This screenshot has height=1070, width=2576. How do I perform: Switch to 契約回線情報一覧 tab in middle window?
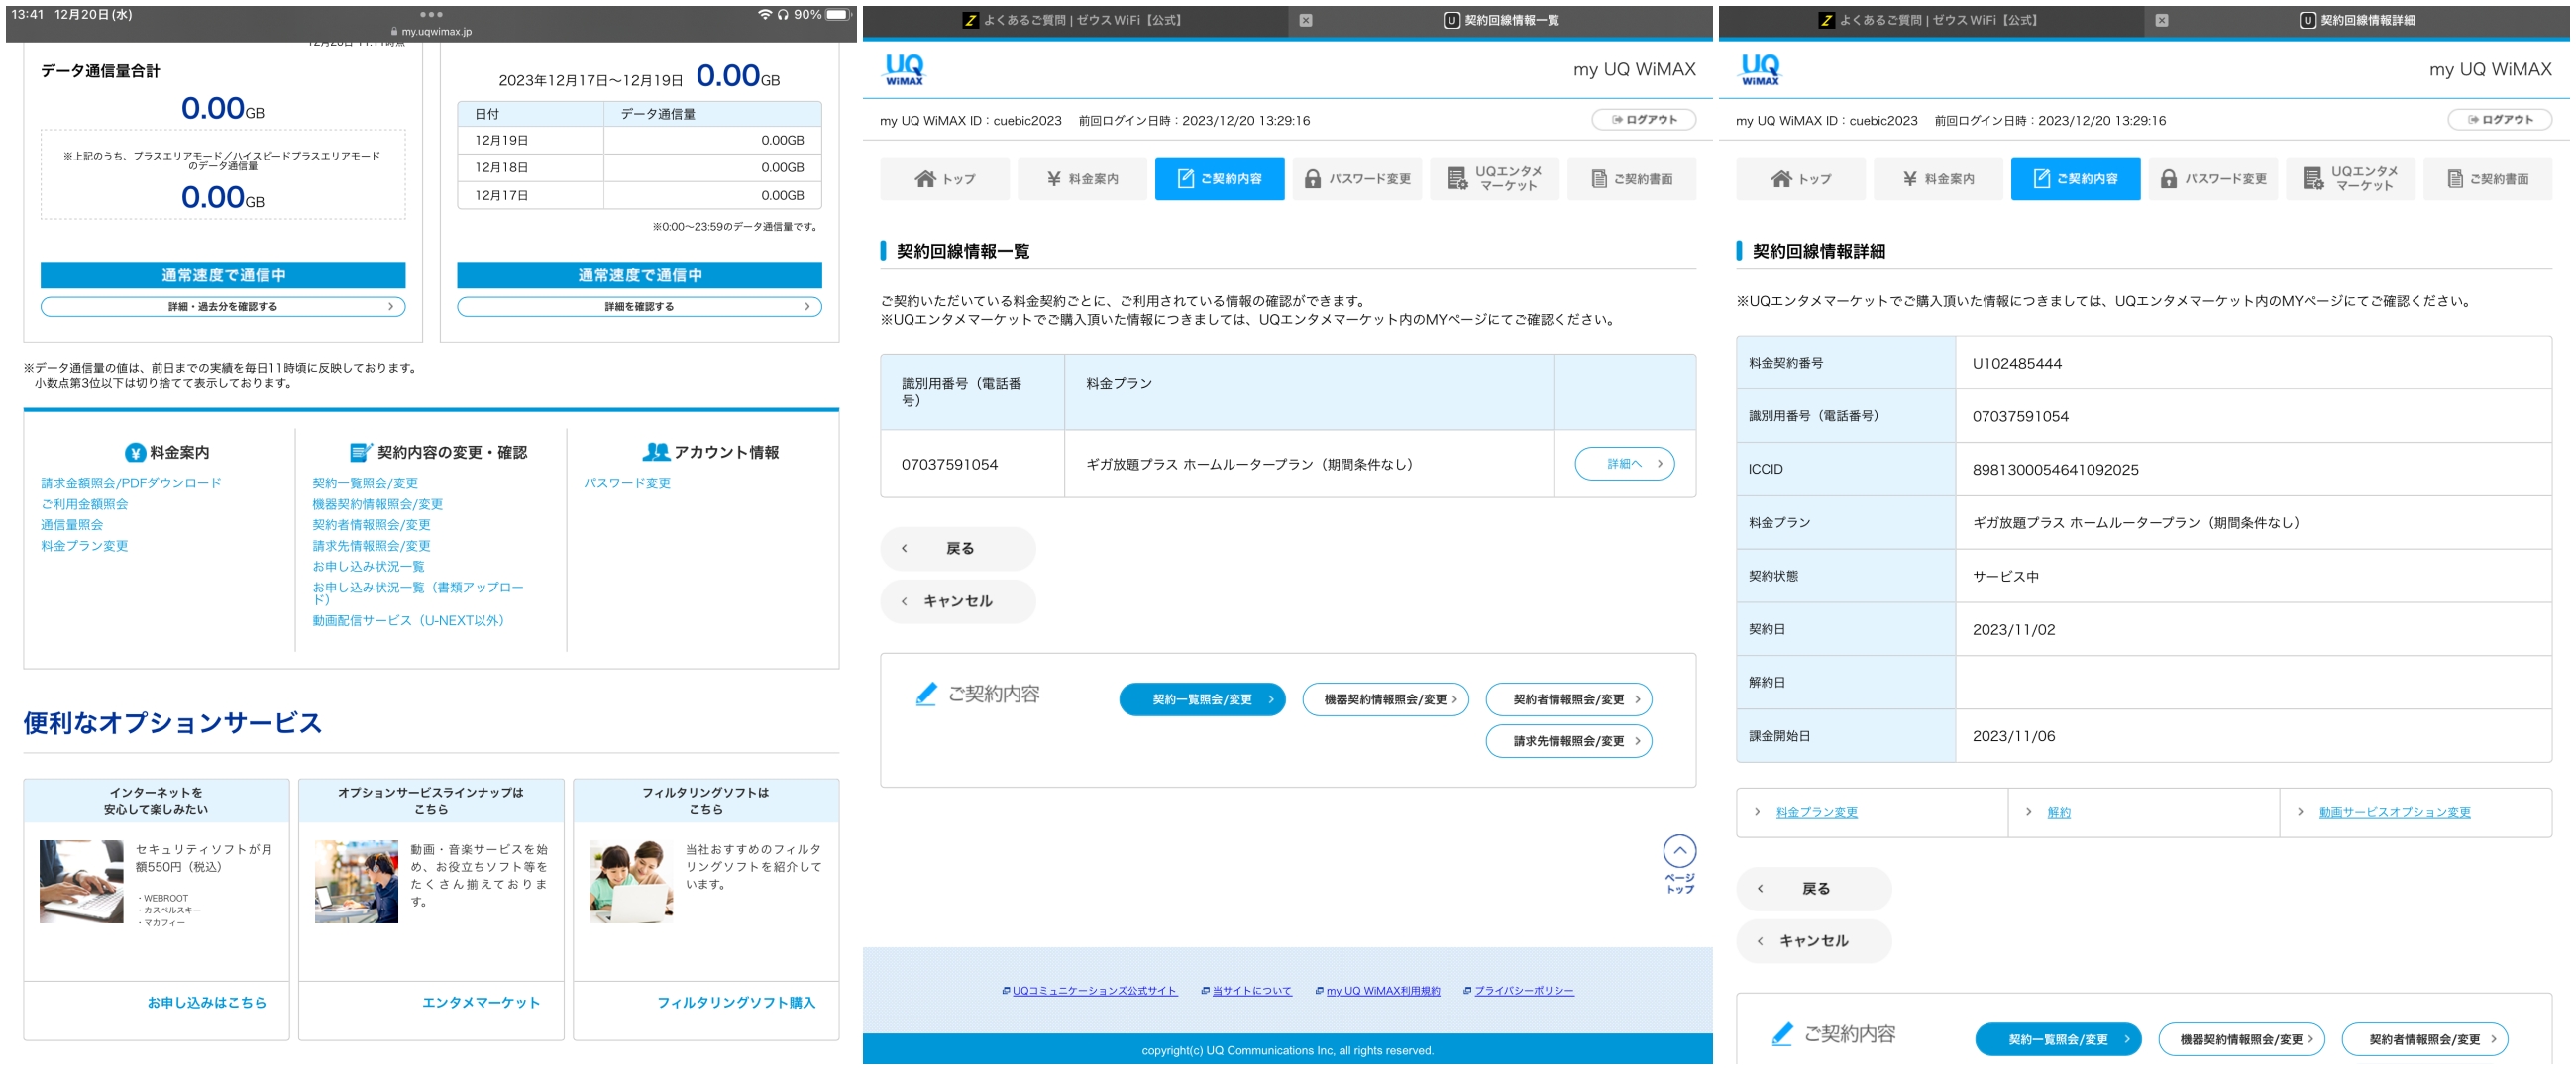[1502, 20]
